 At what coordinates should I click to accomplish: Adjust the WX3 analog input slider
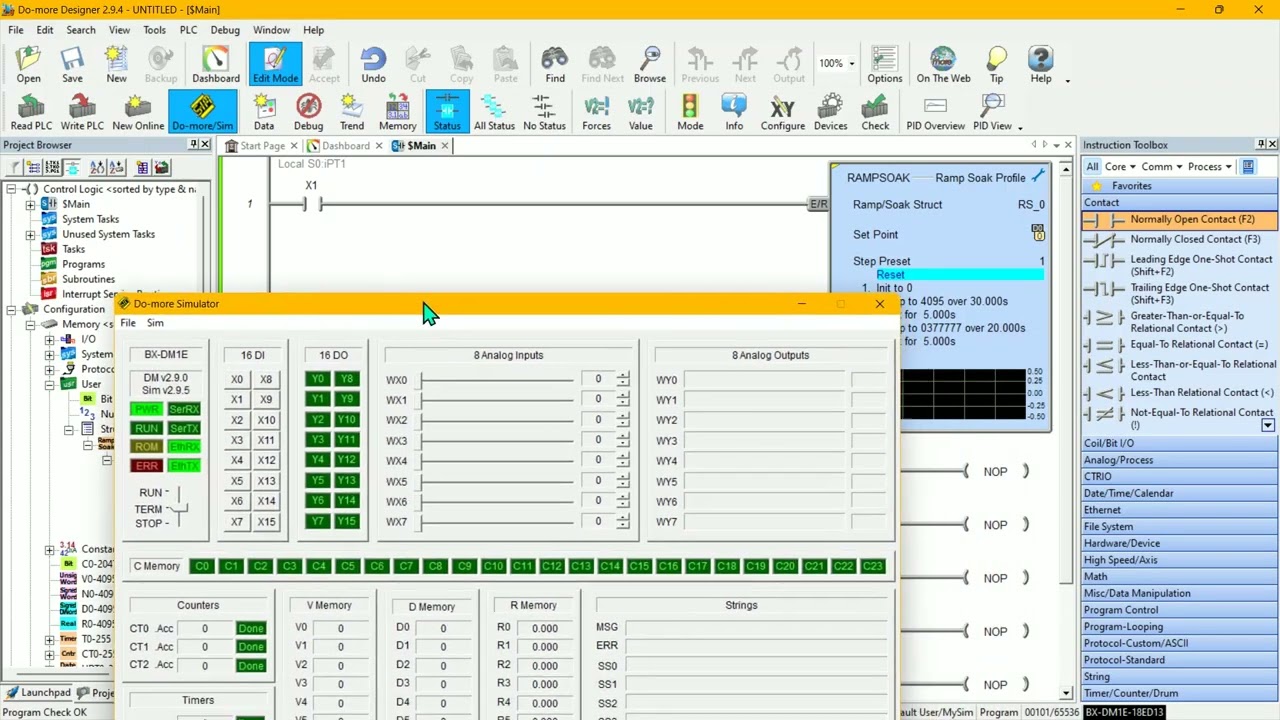[497, 441]
